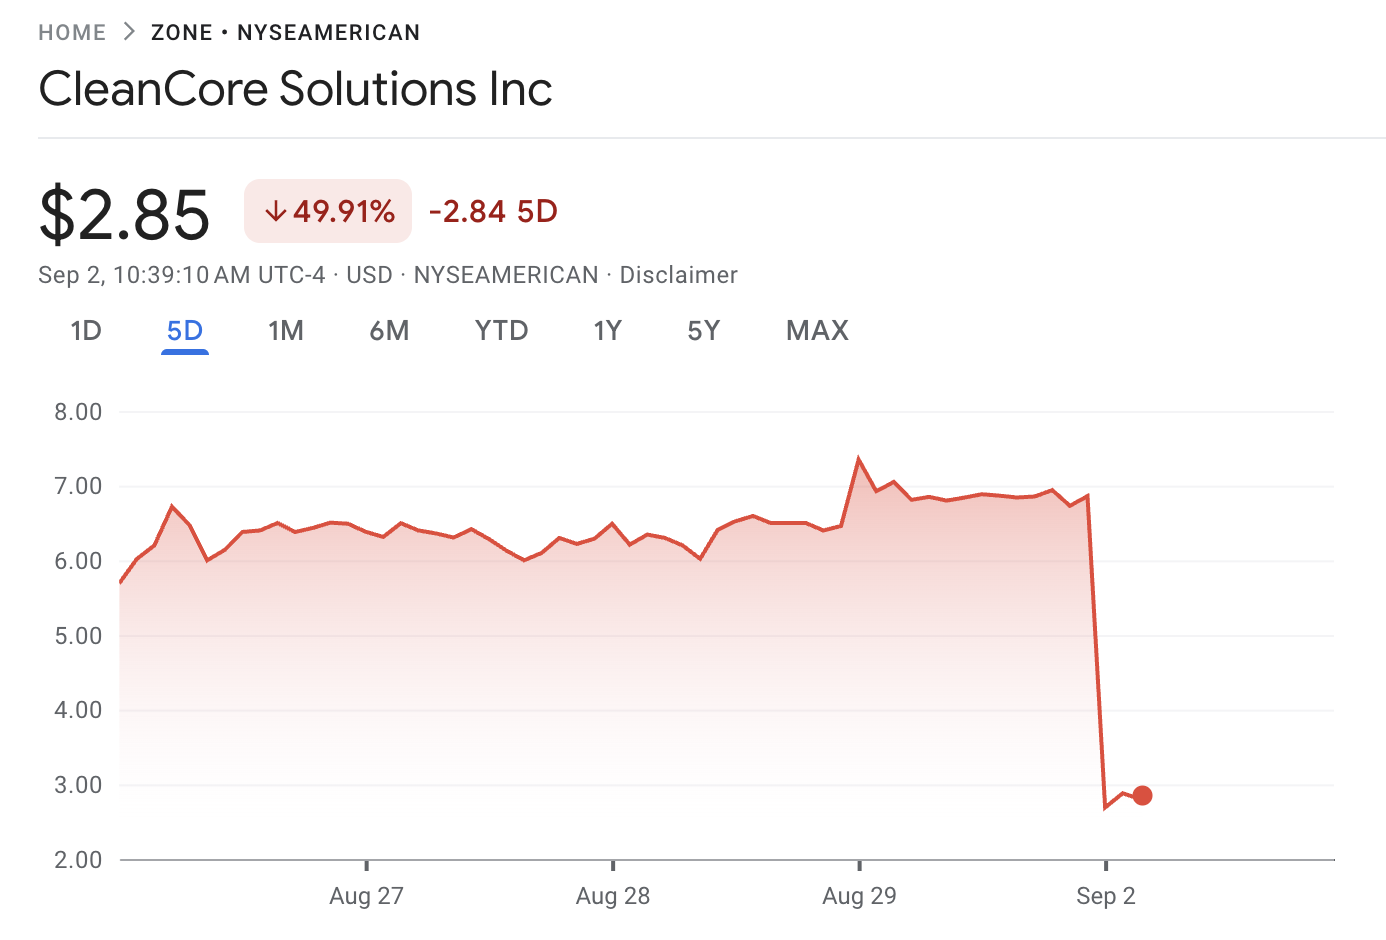Select the 1M chart view
The width and height of the screenshot is (1386, 940).
coord(286,330)
